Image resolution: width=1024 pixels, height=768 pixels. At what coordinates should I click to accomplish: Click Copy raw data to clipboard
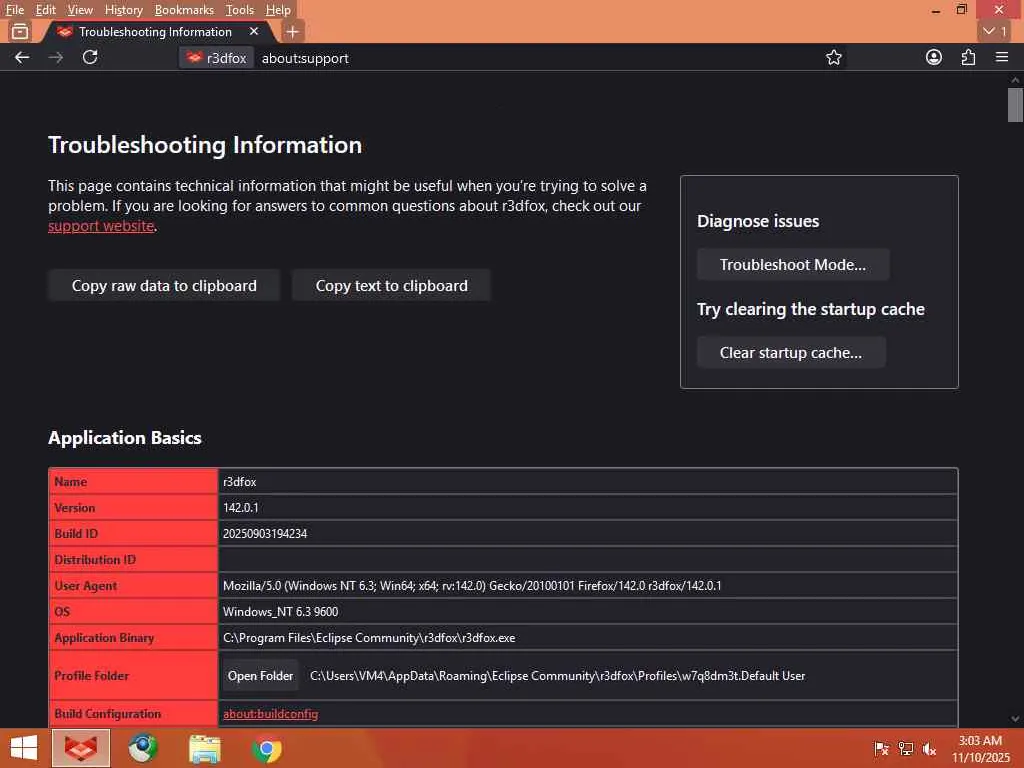point(164,285)
